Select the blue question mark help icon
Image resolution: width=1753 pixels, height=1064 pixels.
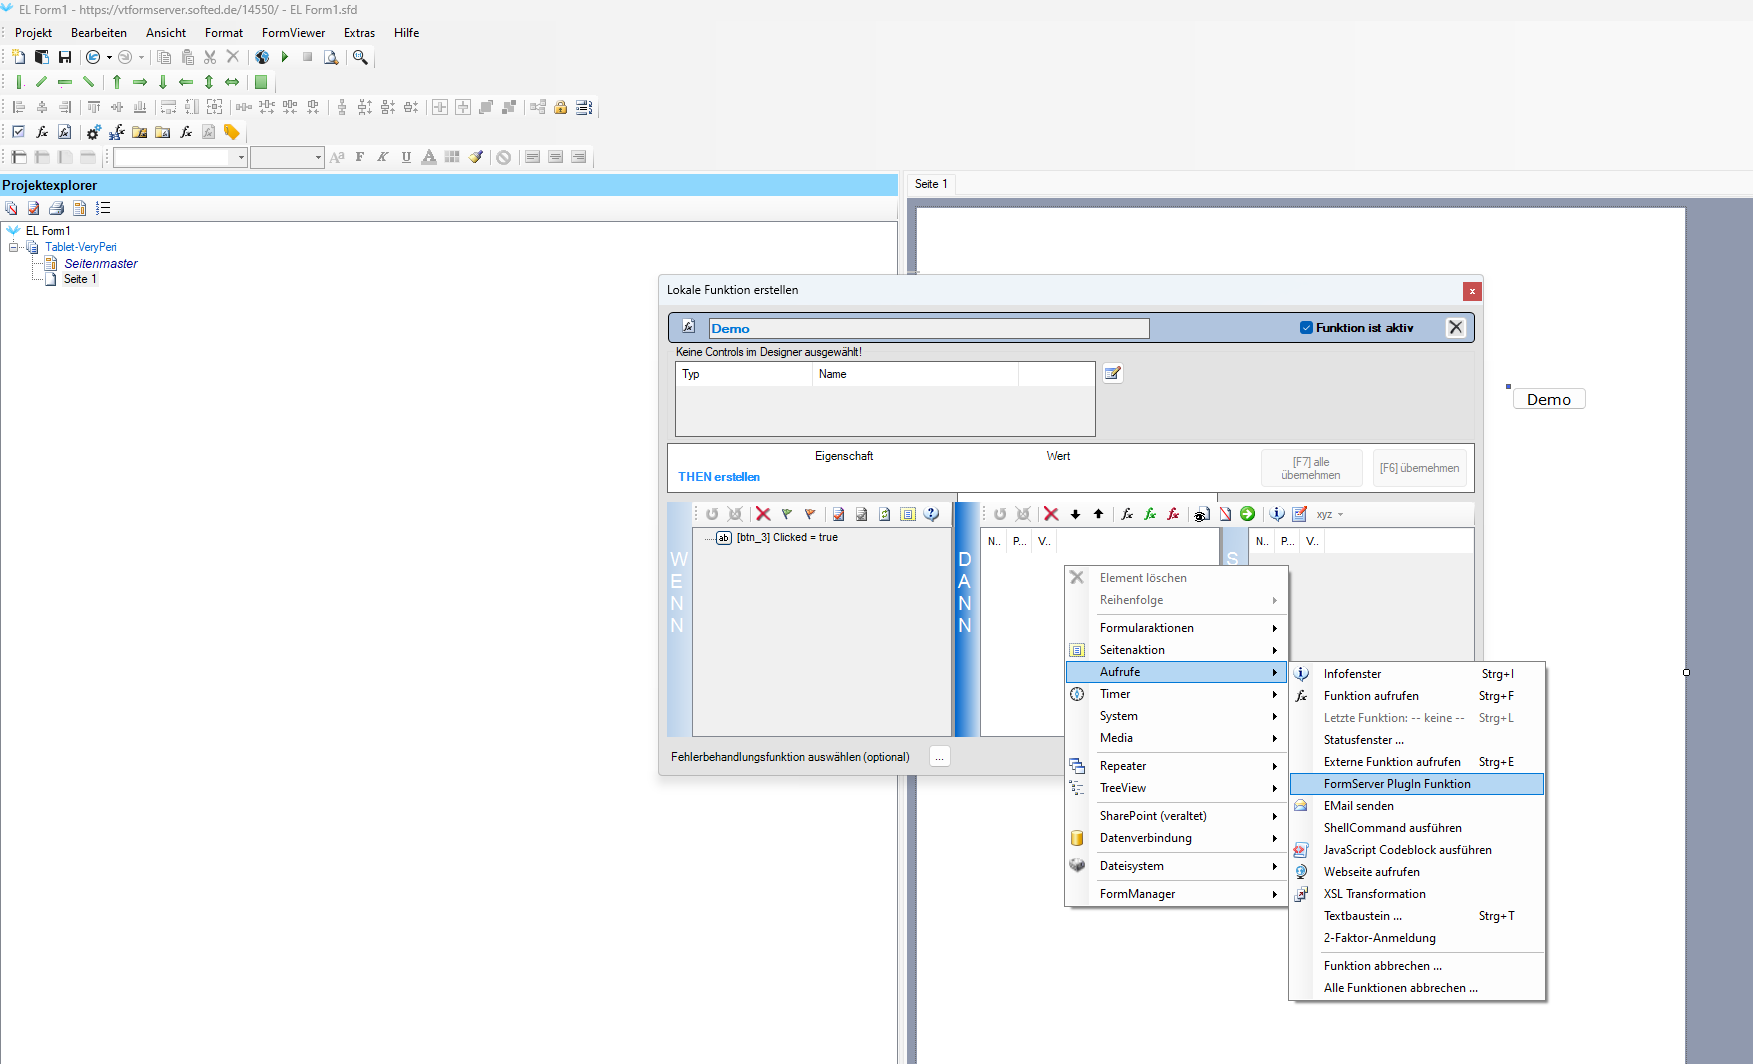pos(931,514)
